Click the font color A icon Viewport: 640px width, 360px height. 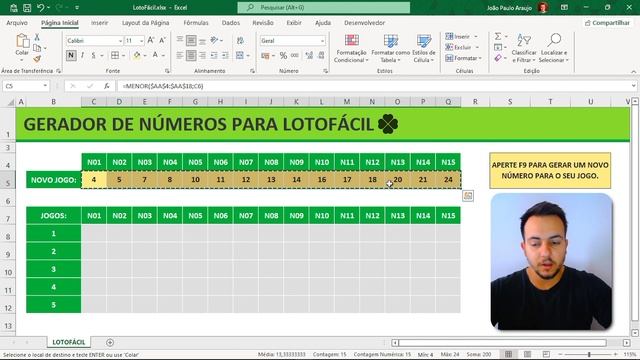[155, 55]
